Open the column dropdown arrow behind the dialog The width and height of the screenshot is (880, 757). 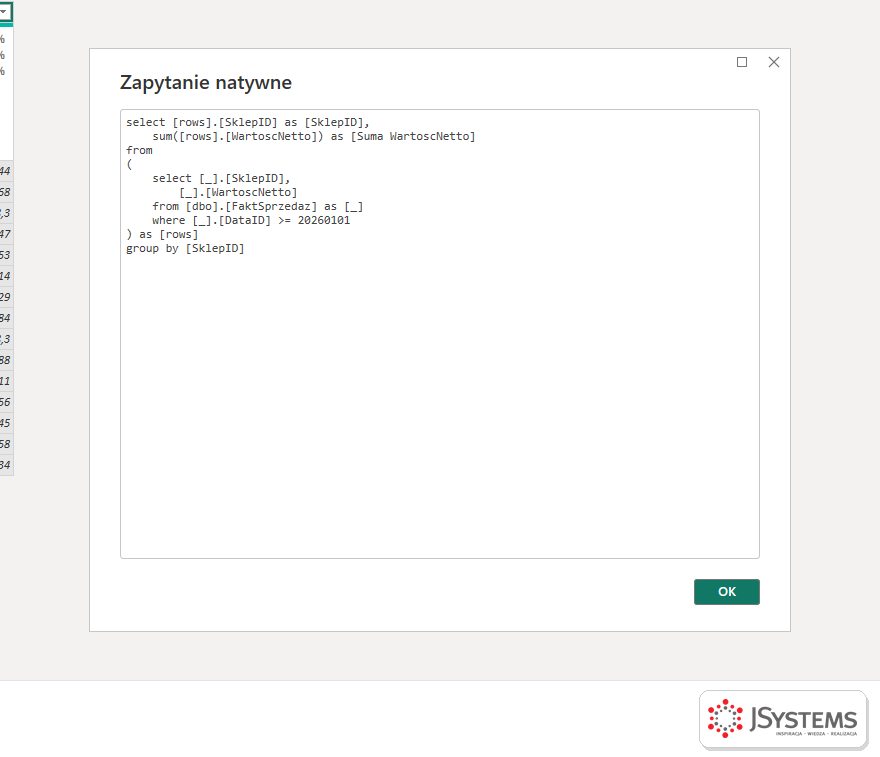[x=4, y=11]
